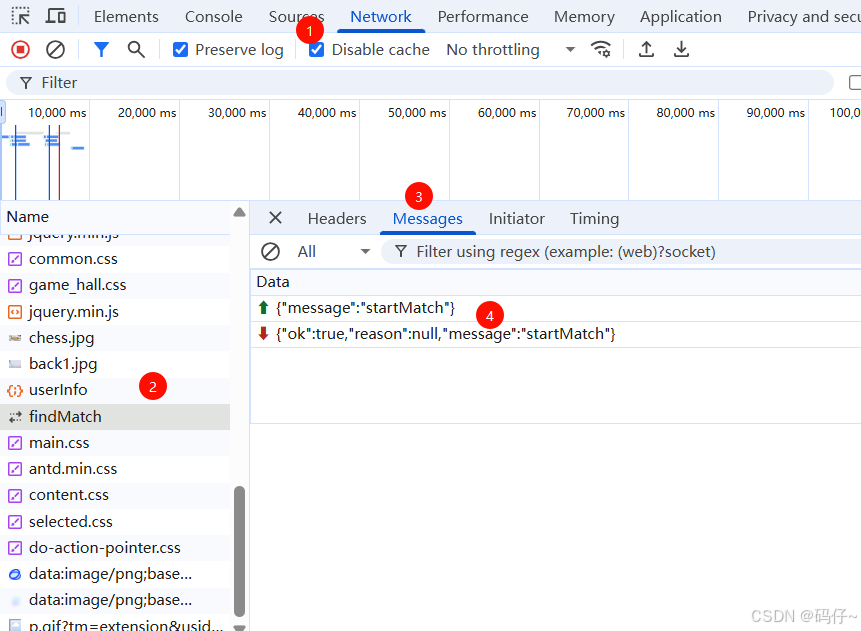Toggle the device toolbar icon
Image resolution: width=861 pixels, height=631 pixels.
click(x=55, y=16)
